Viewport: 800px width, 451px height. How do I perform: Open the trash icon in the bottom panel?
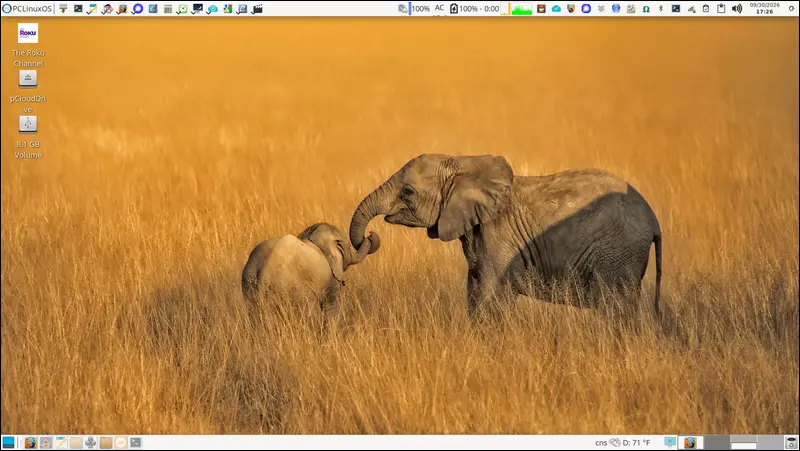[x=791, y=442]
